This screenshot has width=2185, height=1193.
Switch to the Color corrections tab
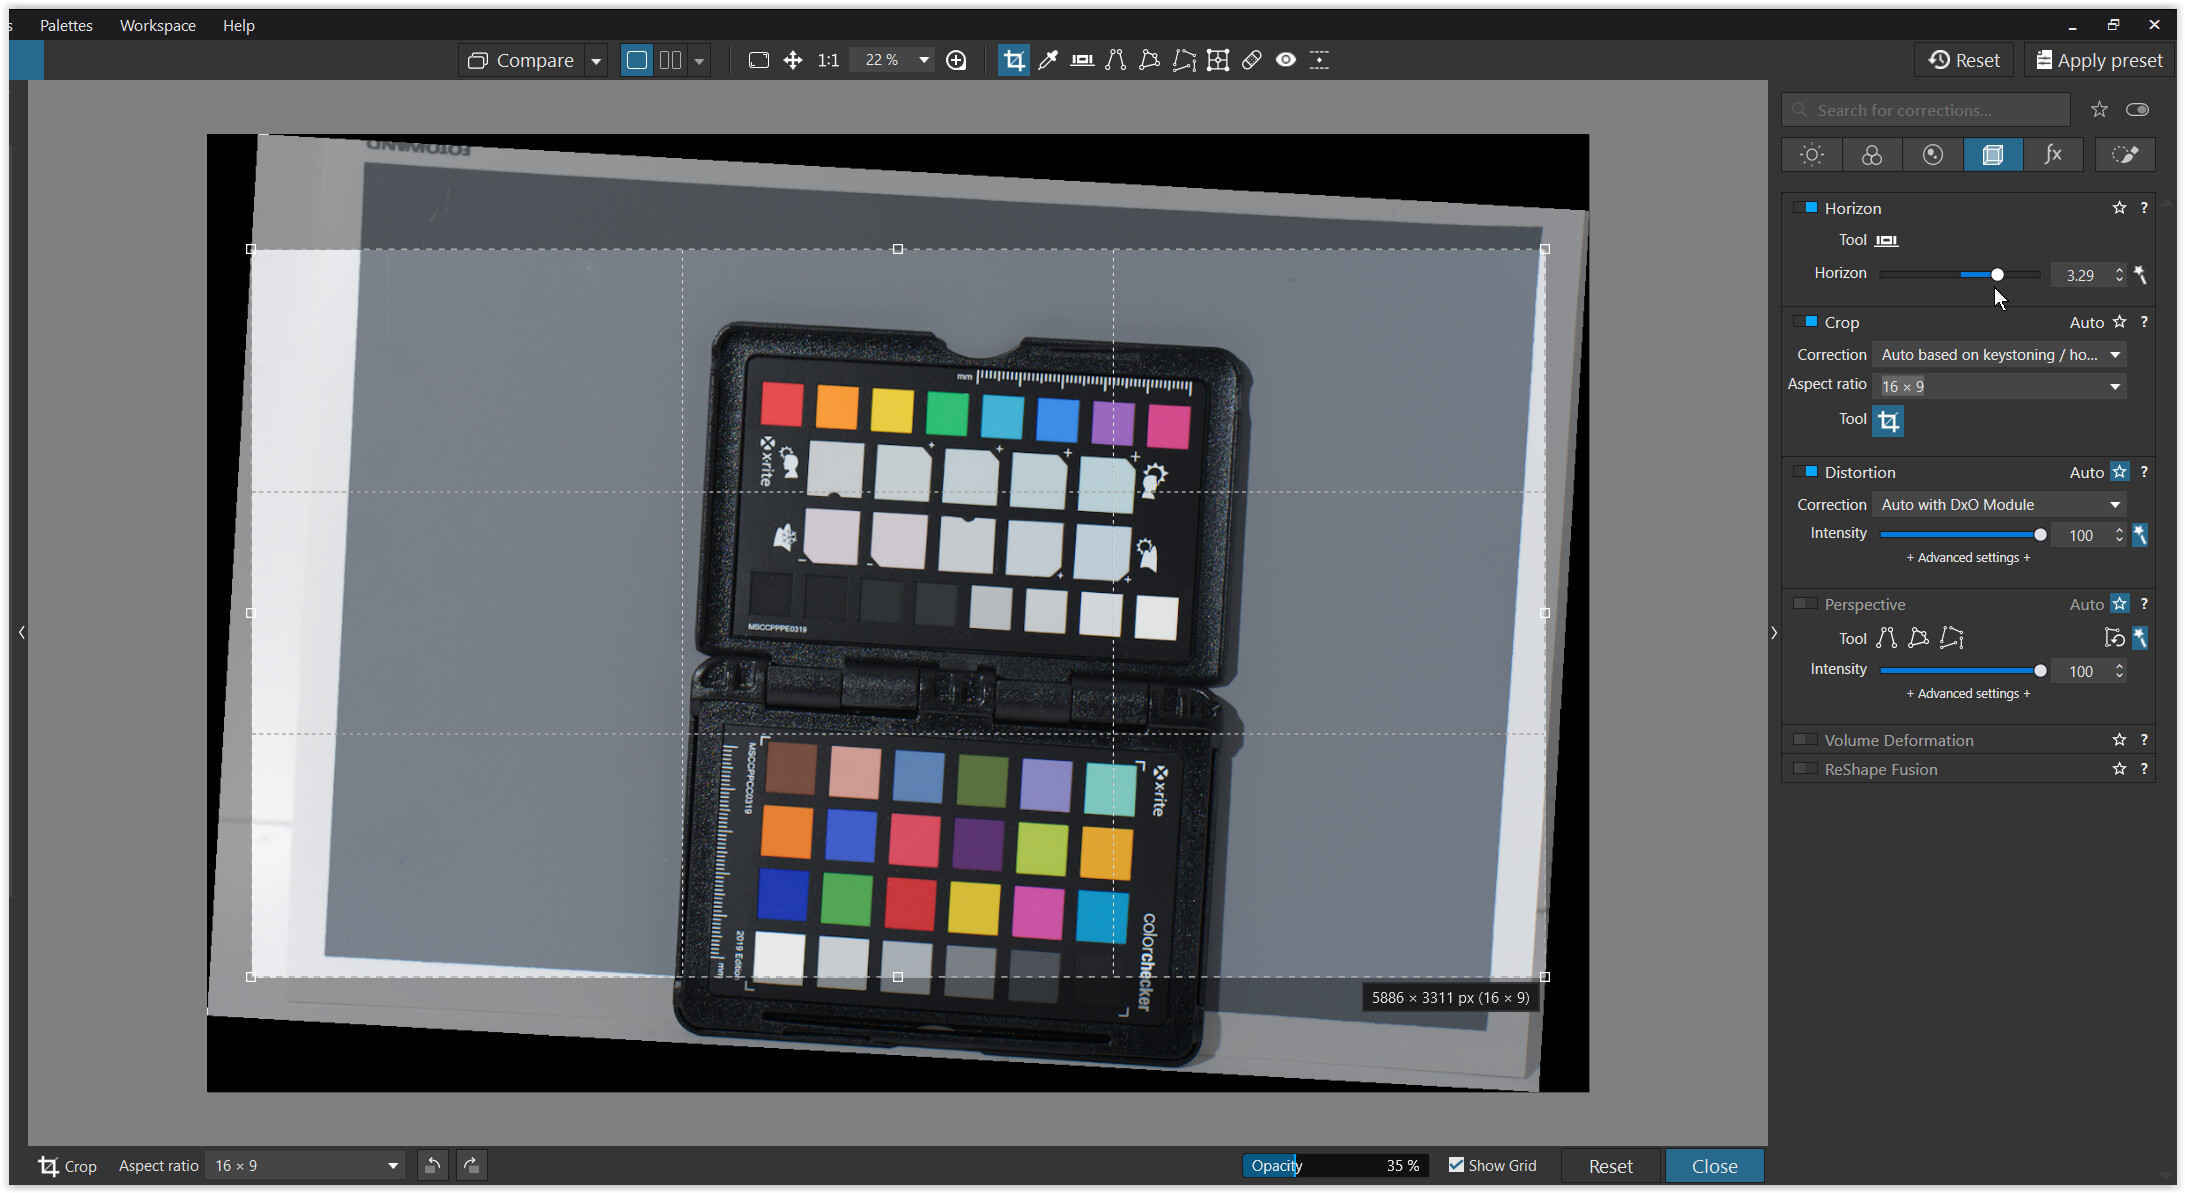[1872, 155]
